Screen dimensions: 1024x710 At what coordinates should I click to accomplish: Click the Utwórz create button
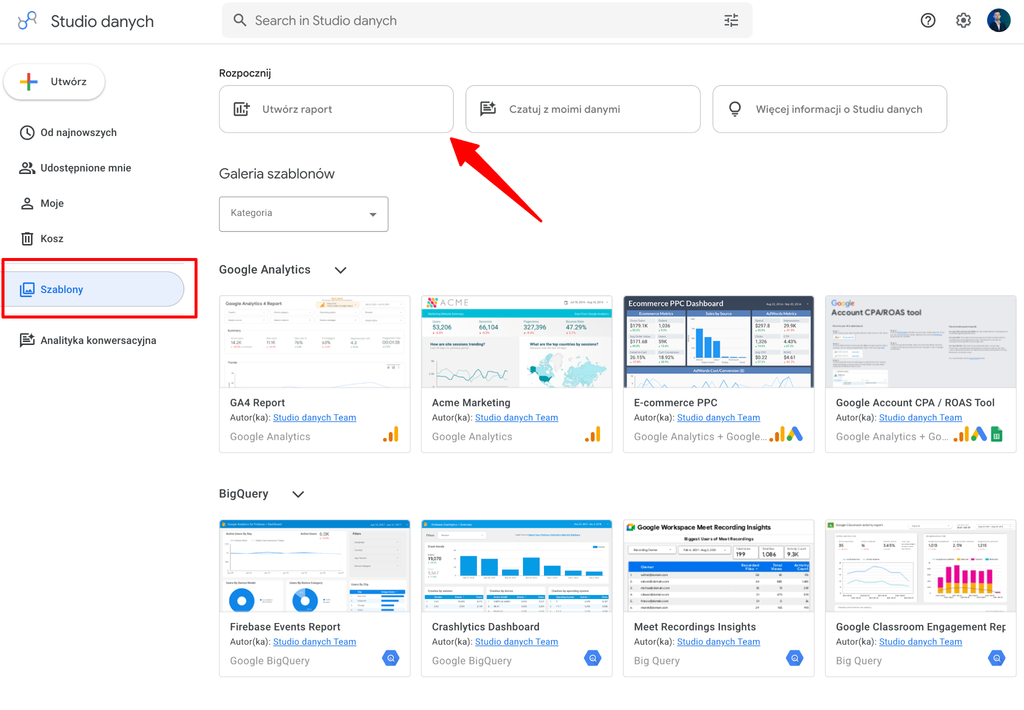click(x=54, y=82)
